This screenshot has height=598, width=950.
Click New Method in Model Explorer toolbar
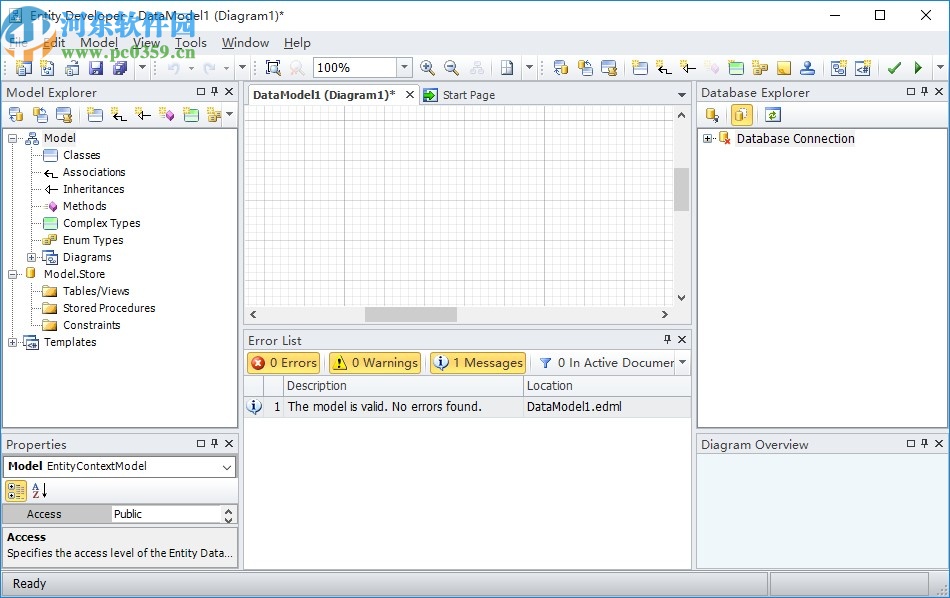click(167, 115)
